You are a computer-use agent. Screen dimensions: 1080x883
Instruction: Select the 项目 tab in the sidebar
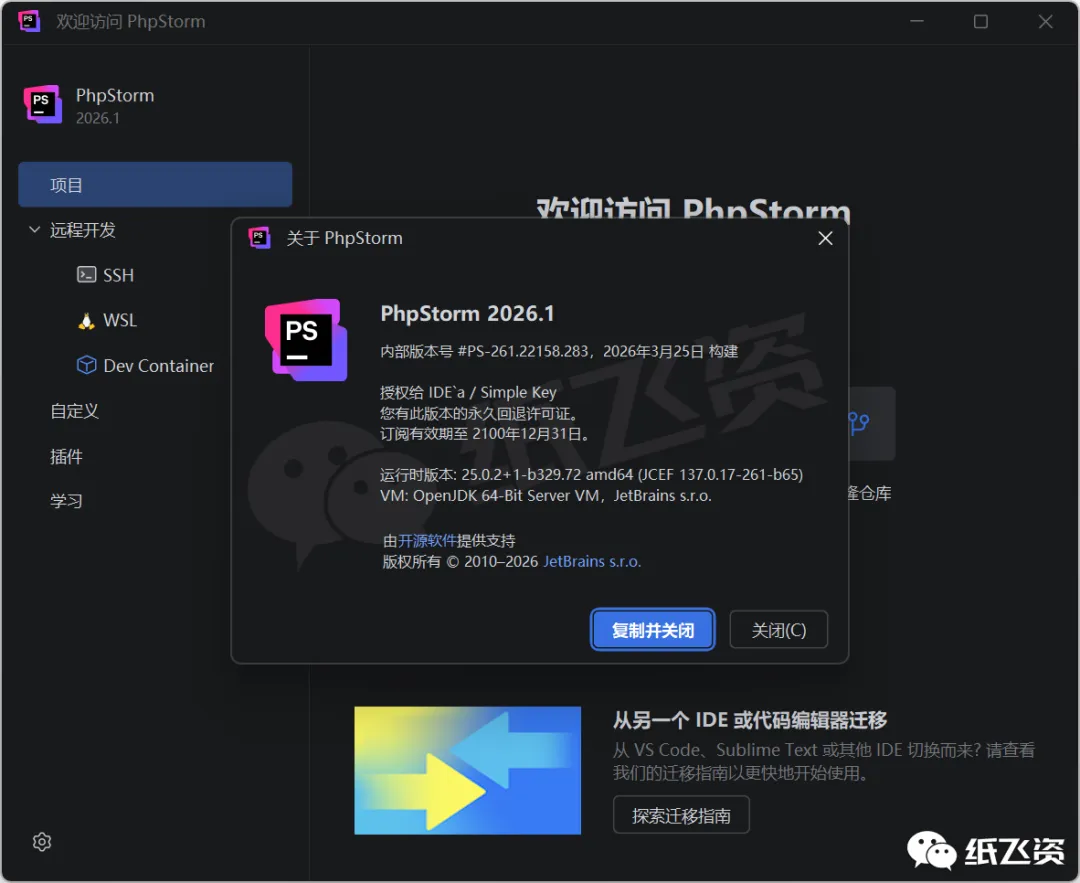155,185
